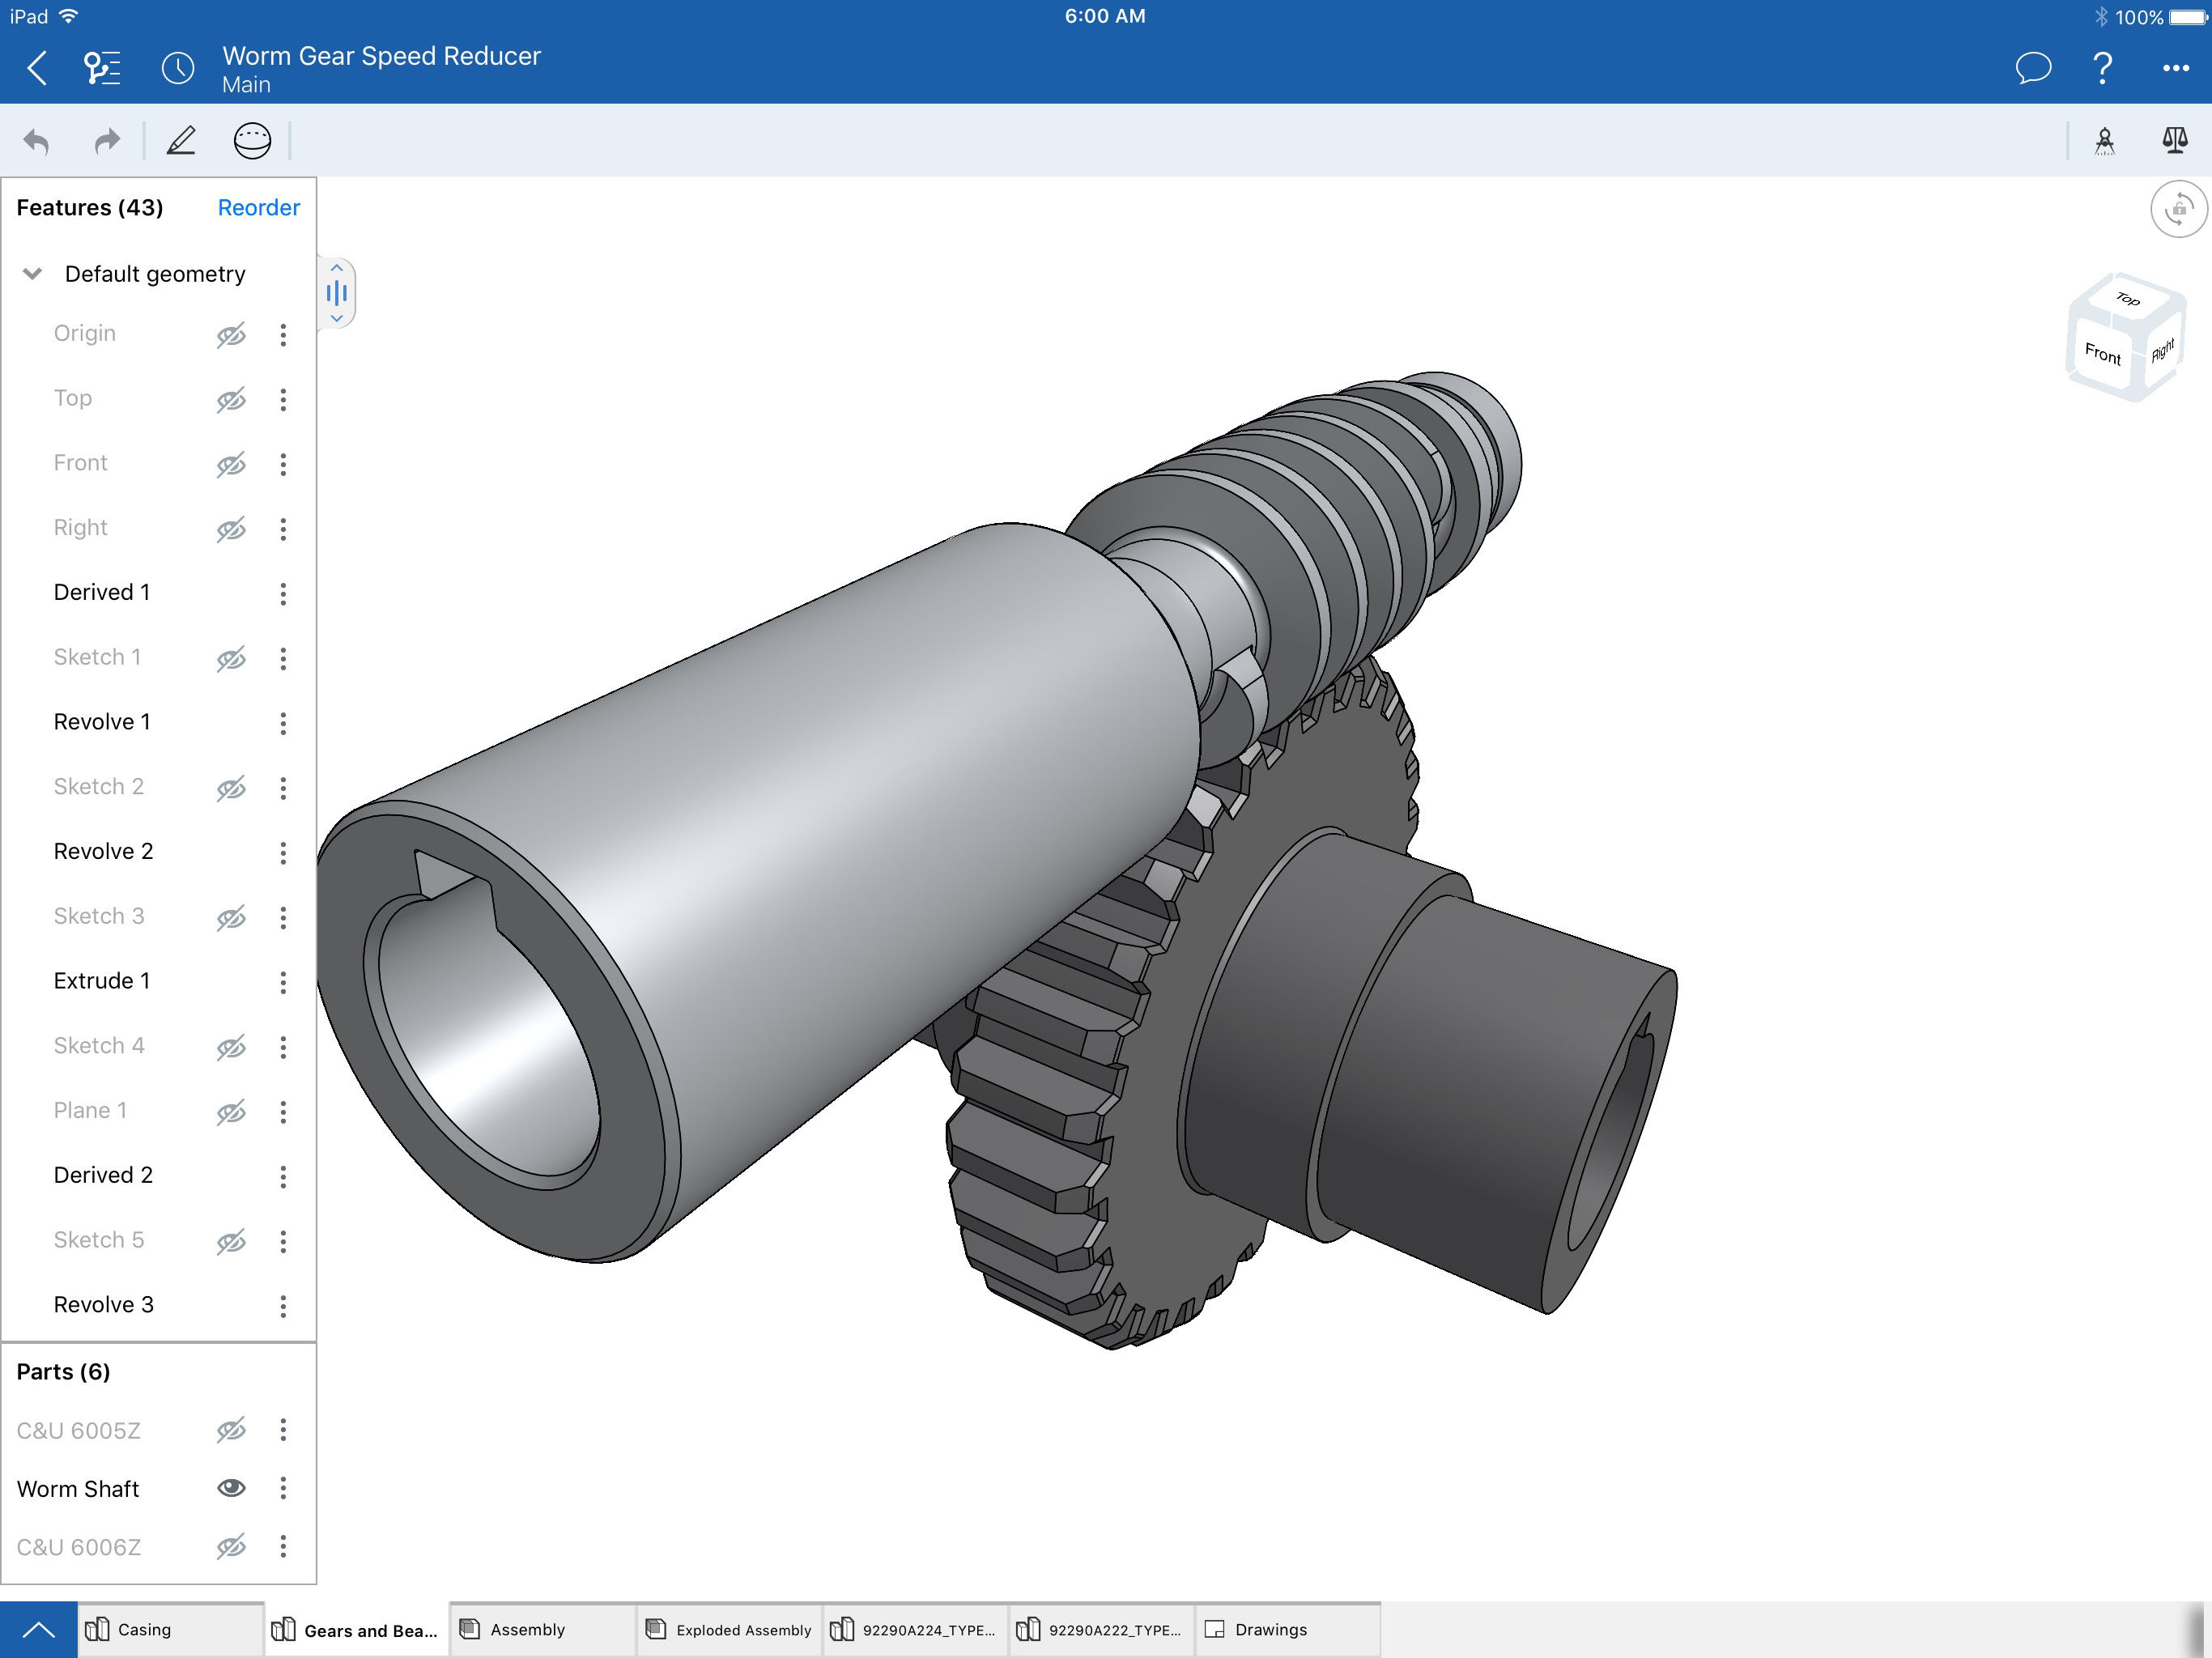The image size is (2212, 1658).
Task: Tap the Reorder link
Action: [258, 208]
